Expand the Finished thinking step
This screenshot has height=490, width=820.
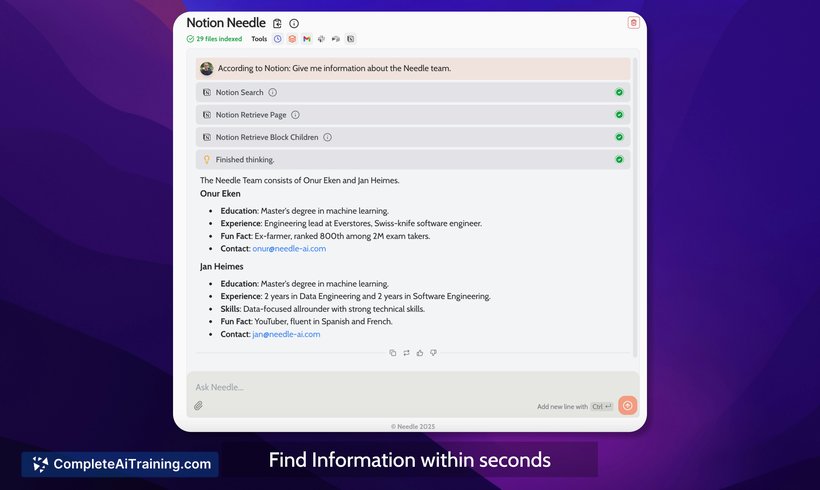[x=413, y=159]
